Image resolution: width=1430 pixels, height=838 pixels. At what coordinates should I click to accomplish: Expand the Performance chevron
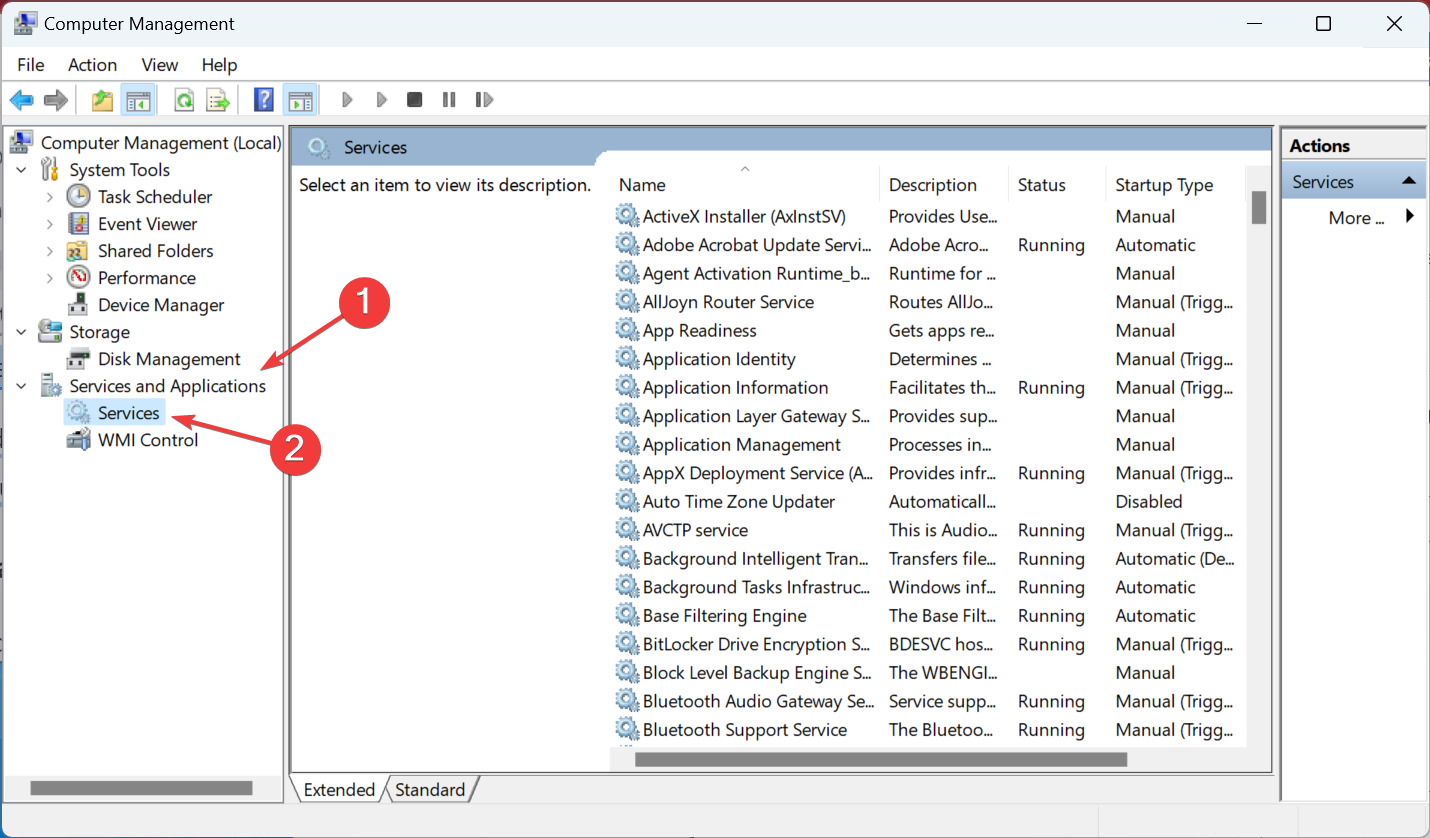[50, 278]
